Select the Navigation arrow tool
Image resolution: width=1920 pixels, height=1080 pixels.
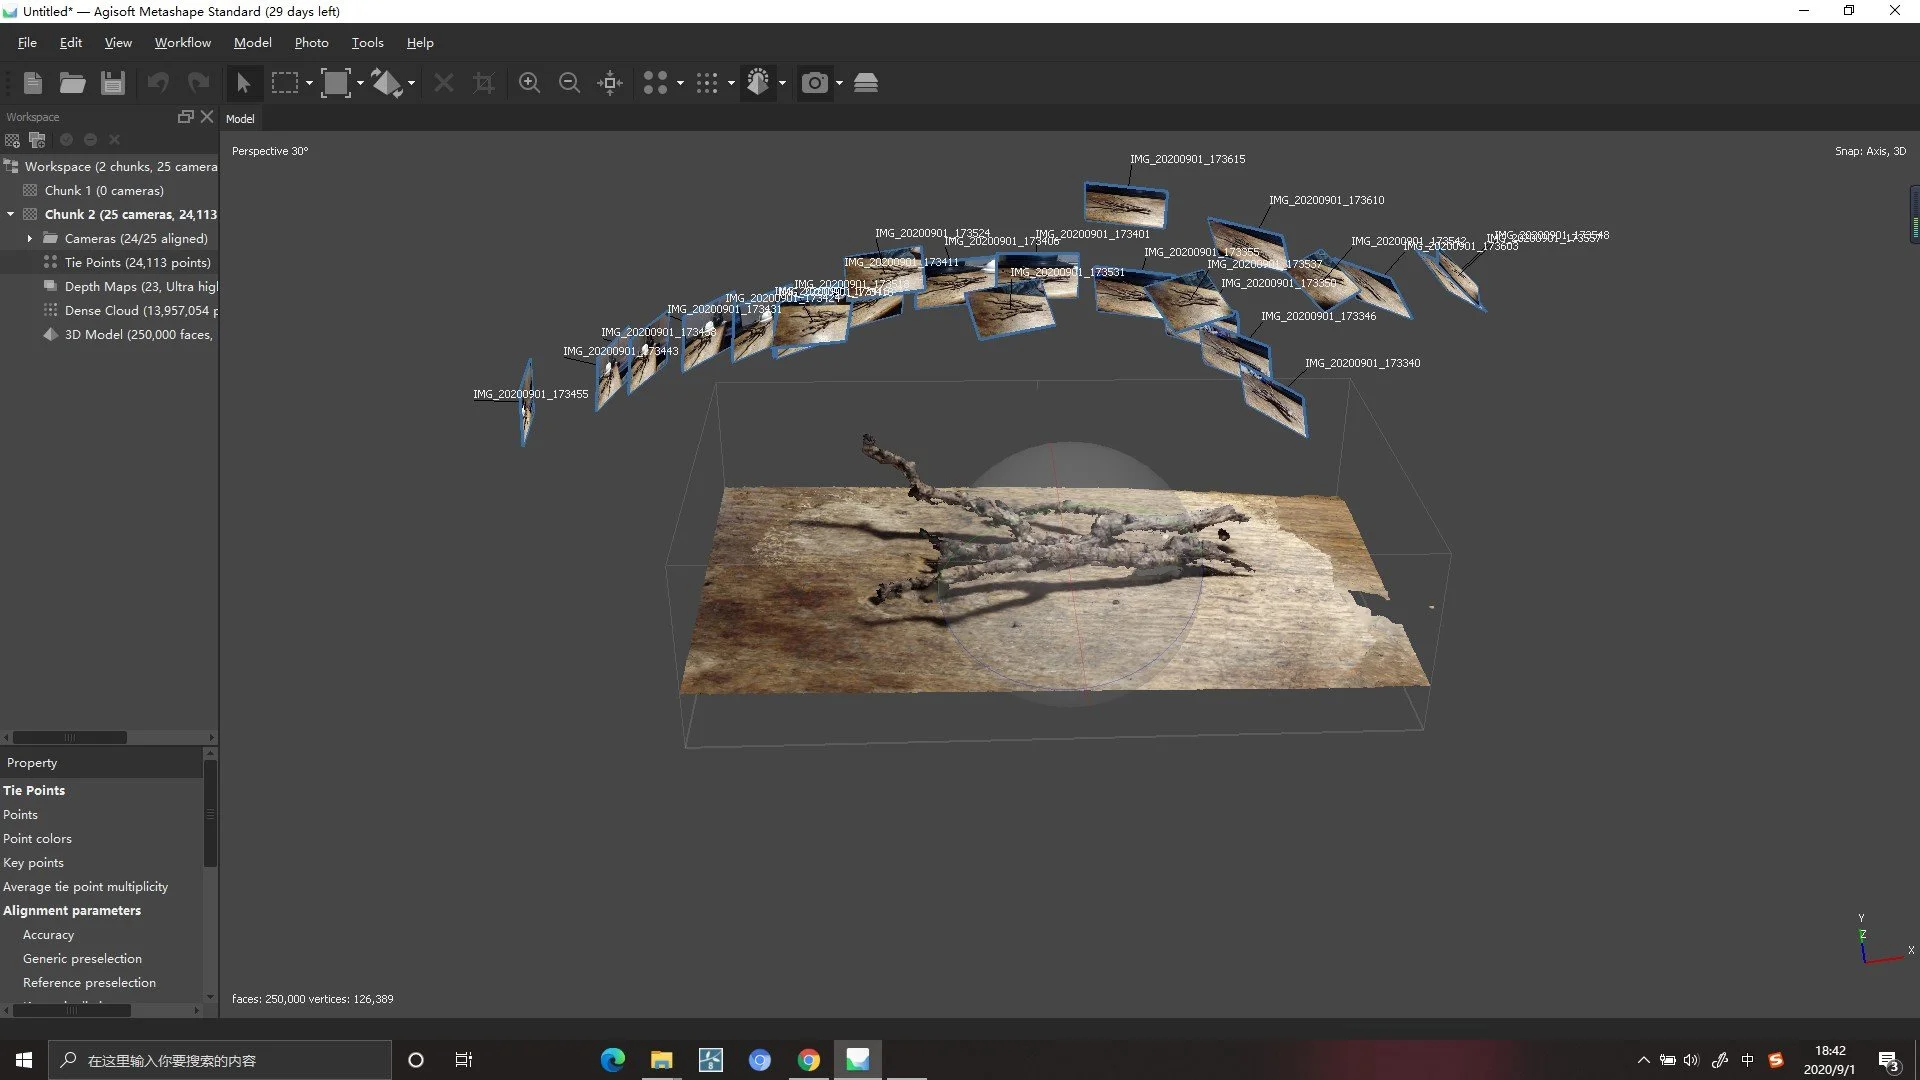(x=243, y=83)
